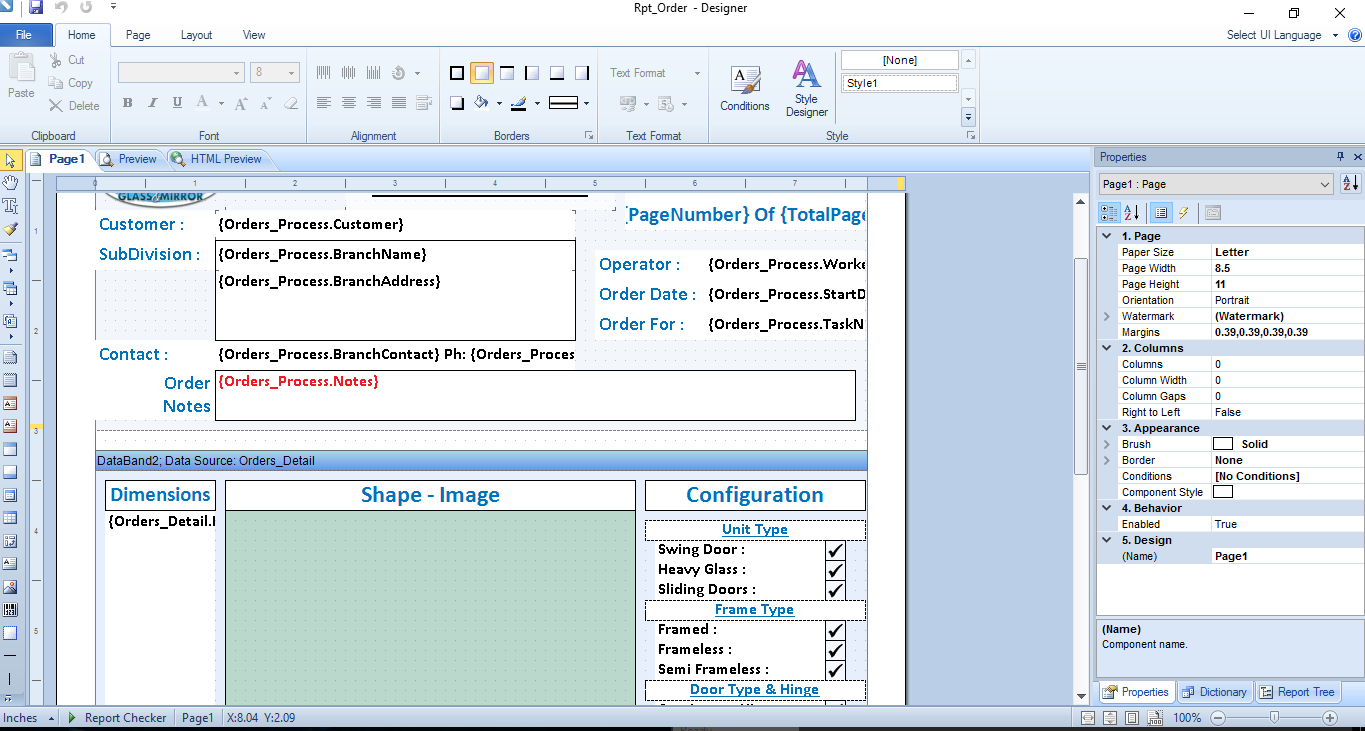Switch to the View ribbon tab
This screenshot has width=1365, height=731.
pos(254,35)
